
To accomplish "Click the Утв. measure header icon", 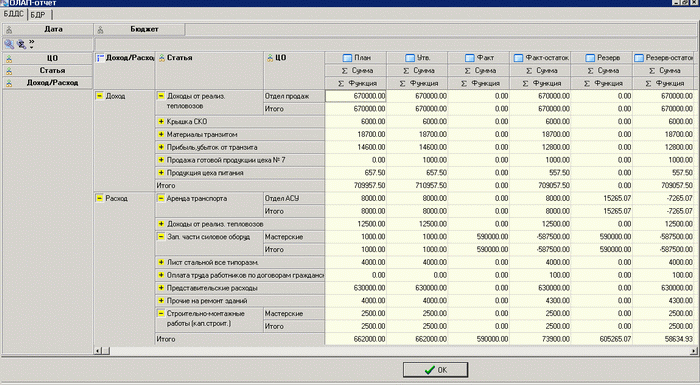I will click(410, 58).
